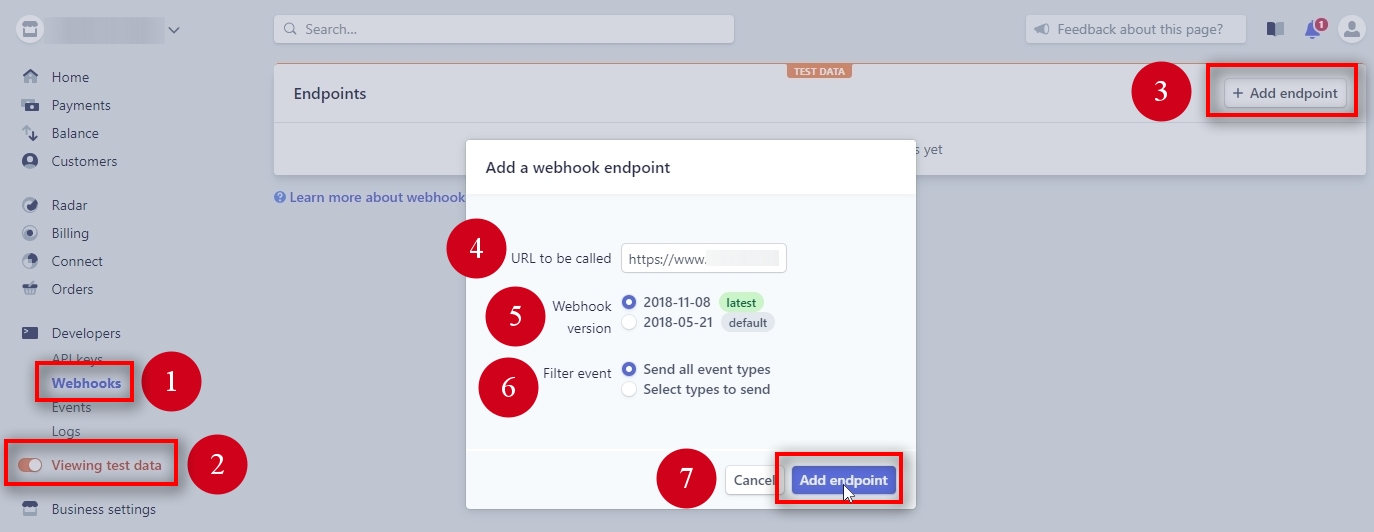The width and height of the screenshot is (1374, 532).
Task: Click the top-right Add endpoint button
Action: 1285,93
